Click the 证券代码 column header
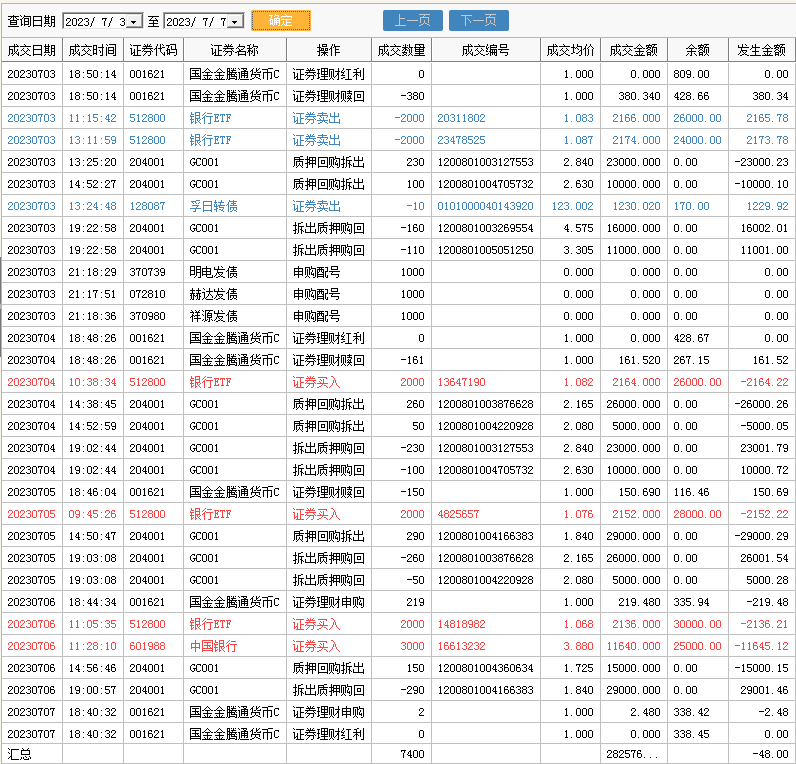The width and height of the screenshot is (796, 764). [x=154, y=50]
